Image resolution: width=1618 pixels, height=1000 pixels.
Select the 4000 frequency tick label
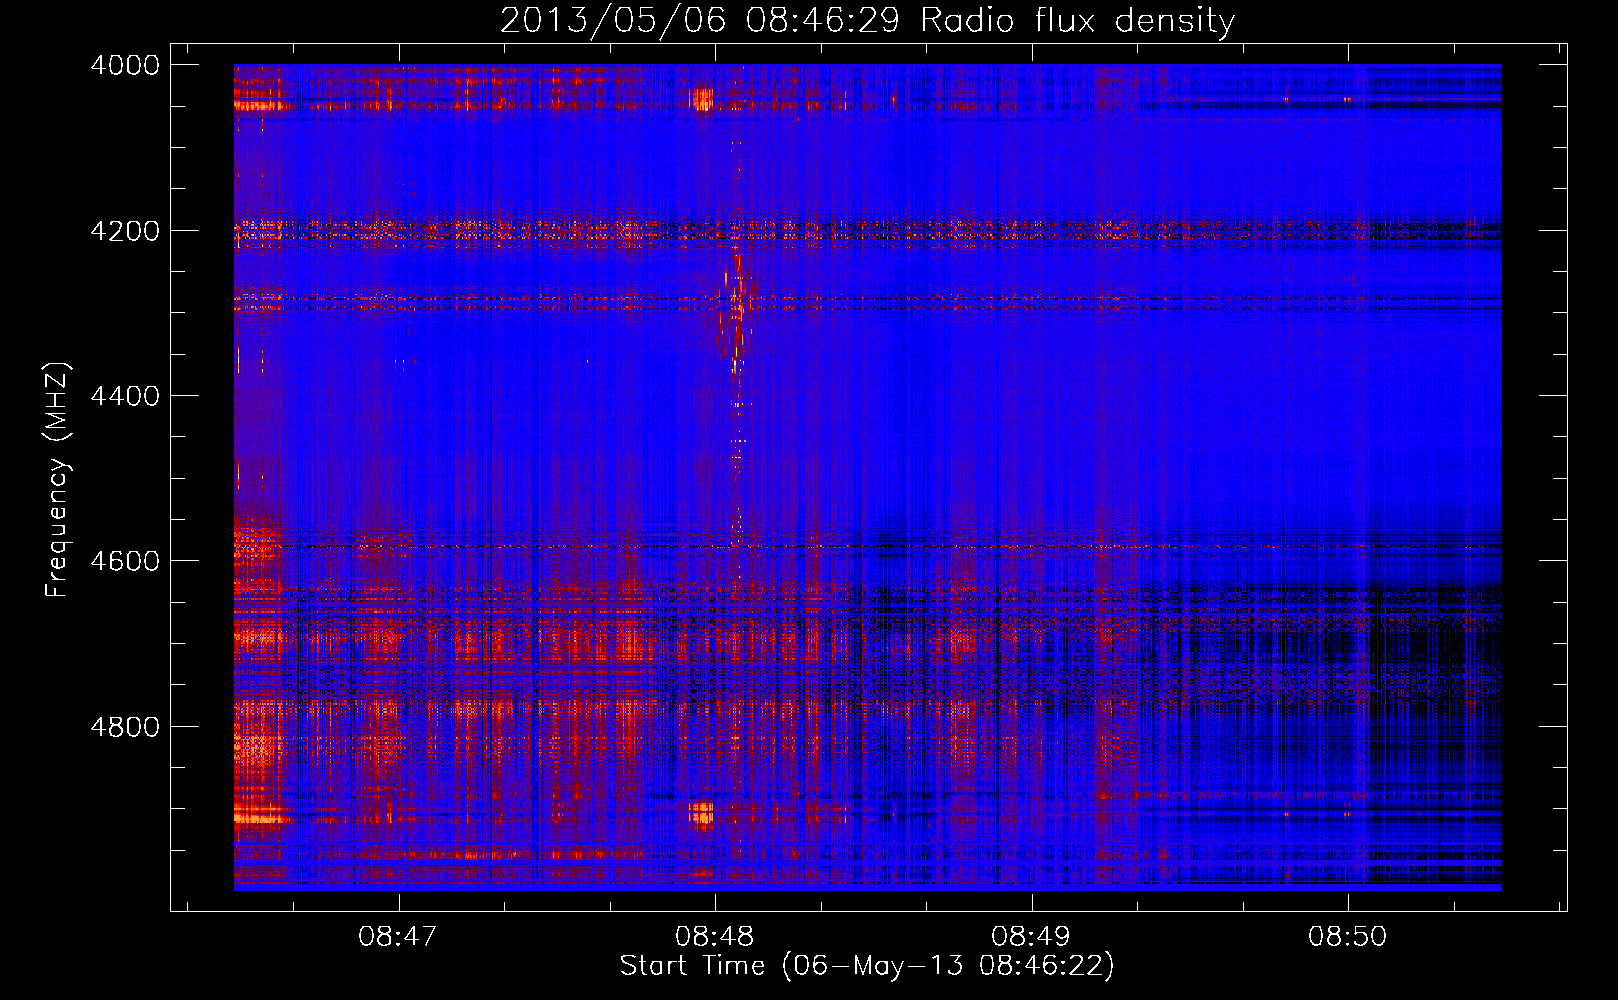click(125, 65)
